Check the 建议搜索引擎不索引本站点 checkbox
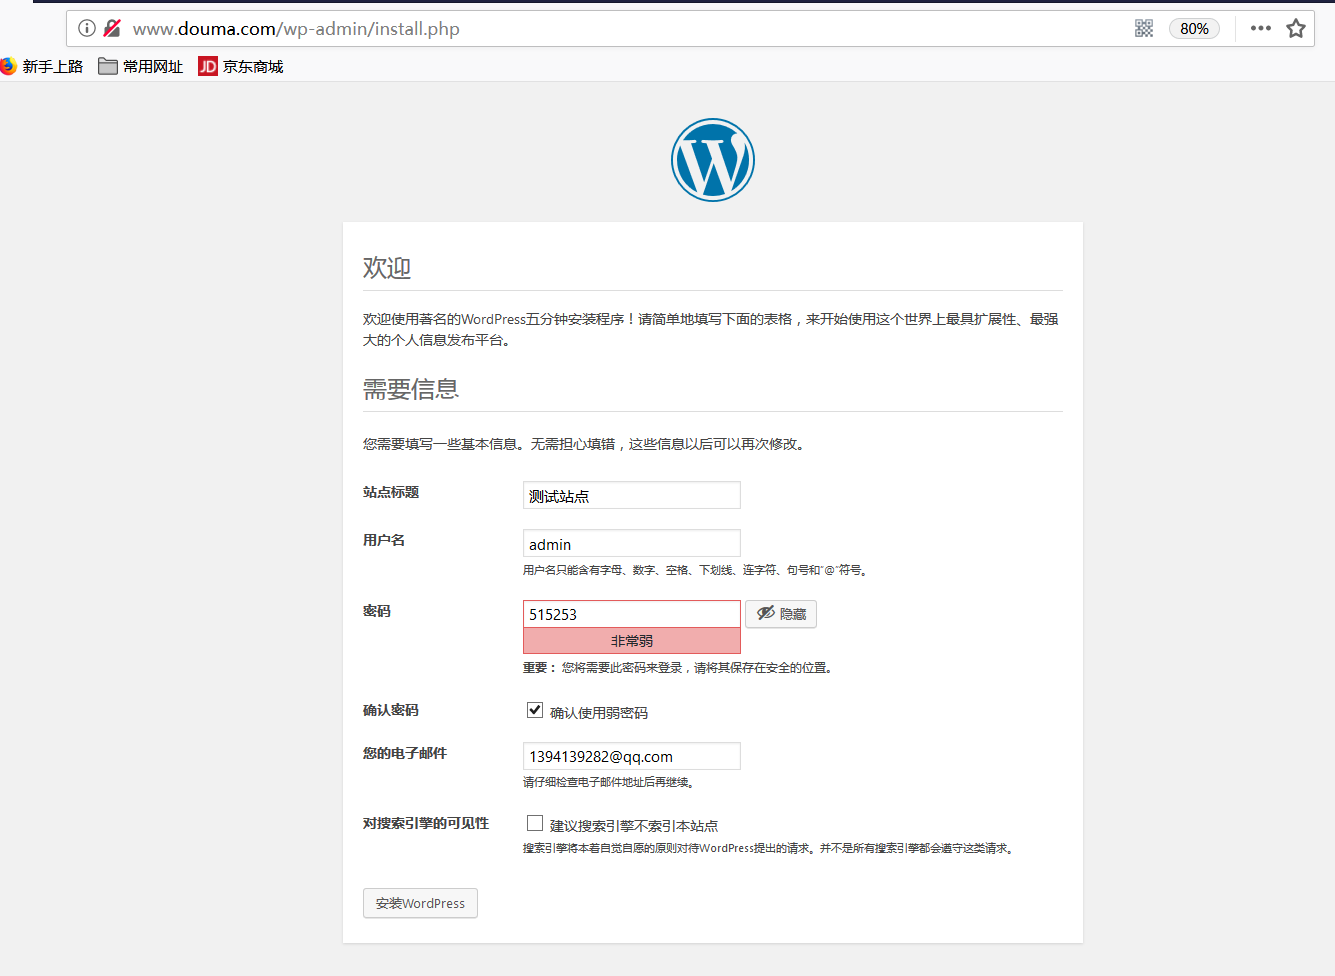This screenshot has width=1335, height=976. [535, 823]
